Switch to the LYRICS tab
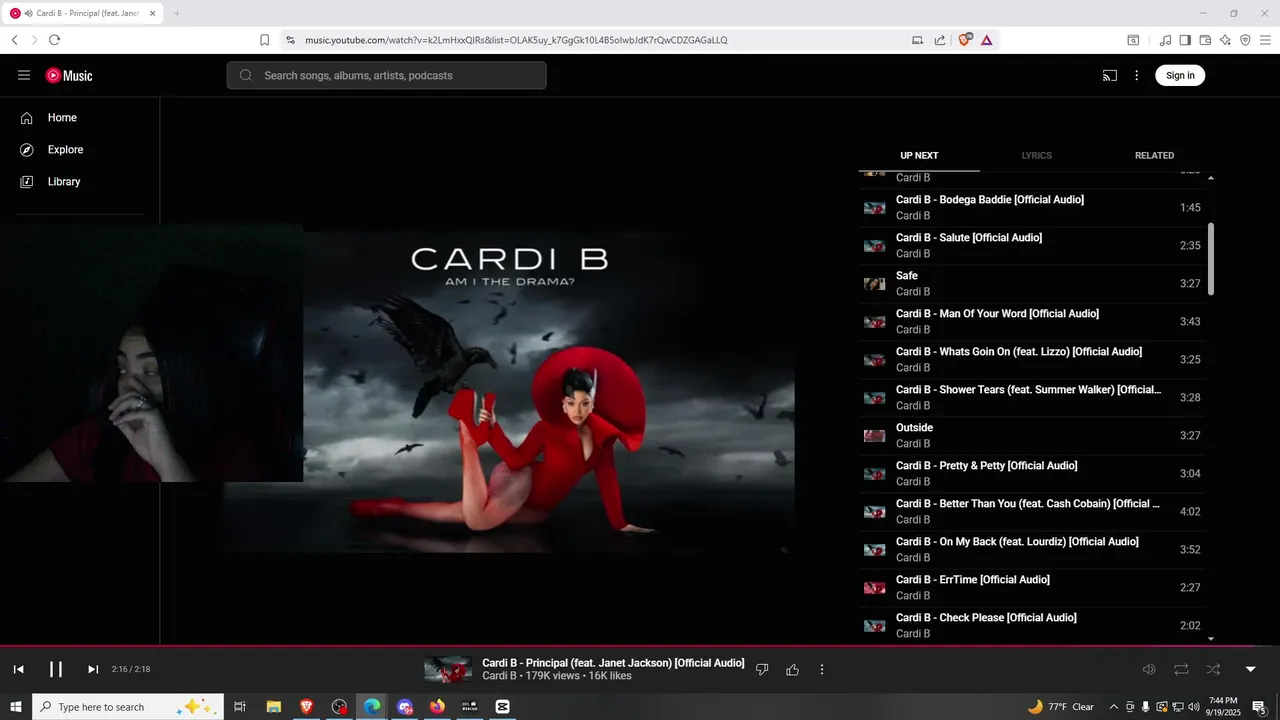 (x=1036, y=156)
